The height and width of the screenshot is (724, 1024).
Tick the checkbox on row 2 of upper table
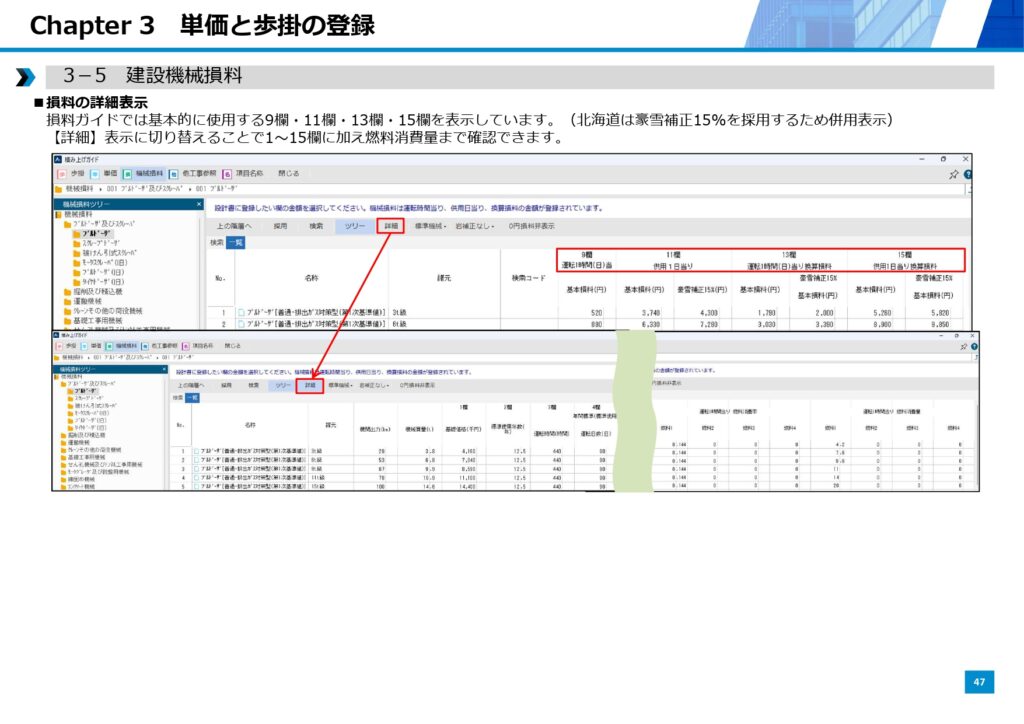[x=241, y=324]
